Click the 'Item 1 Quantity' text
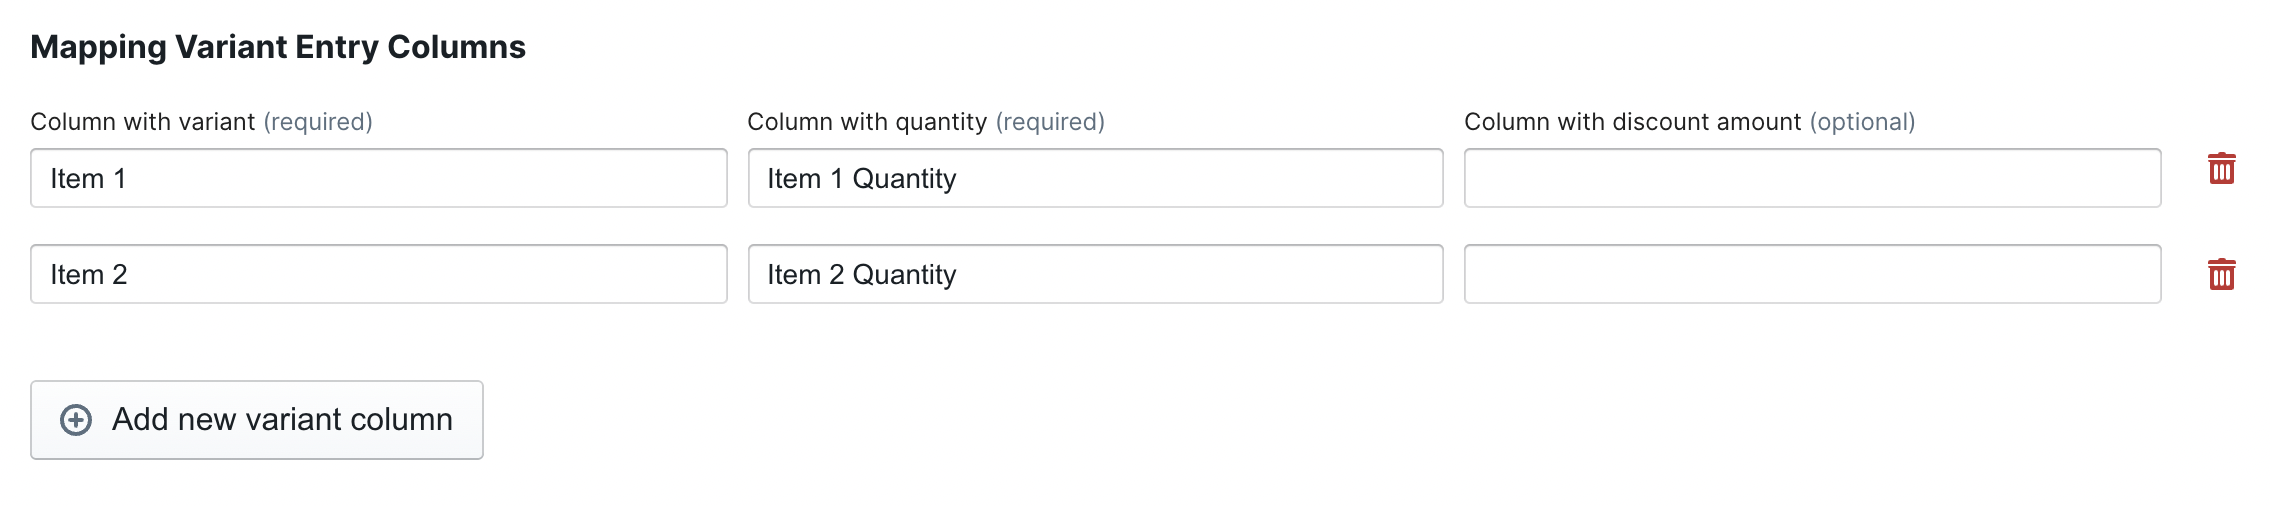Screen dimensions: 2270x506 pyautogui.click(x=862, y=179)
